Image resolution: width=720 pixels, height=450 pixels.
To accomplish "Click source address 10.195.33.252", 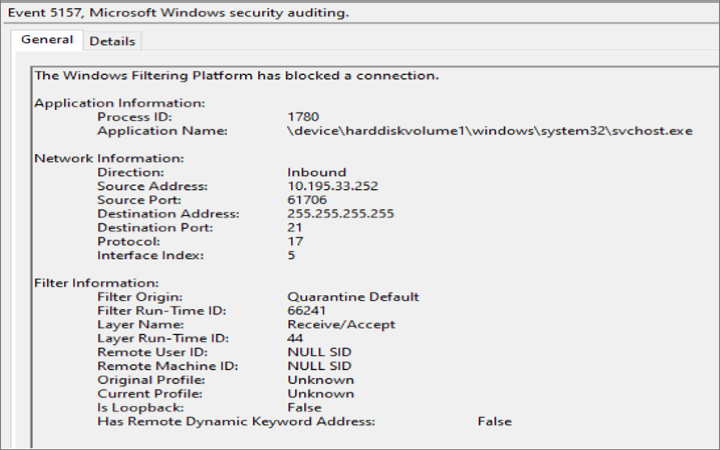I will [333, 186].
